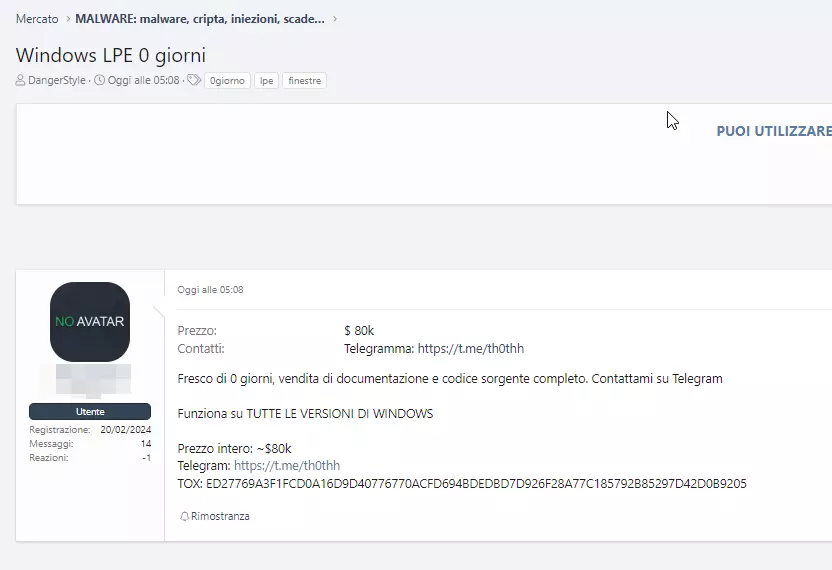Open the Mercato breadcrumb link
Screen dimensions: 832x570
point(37,19)
